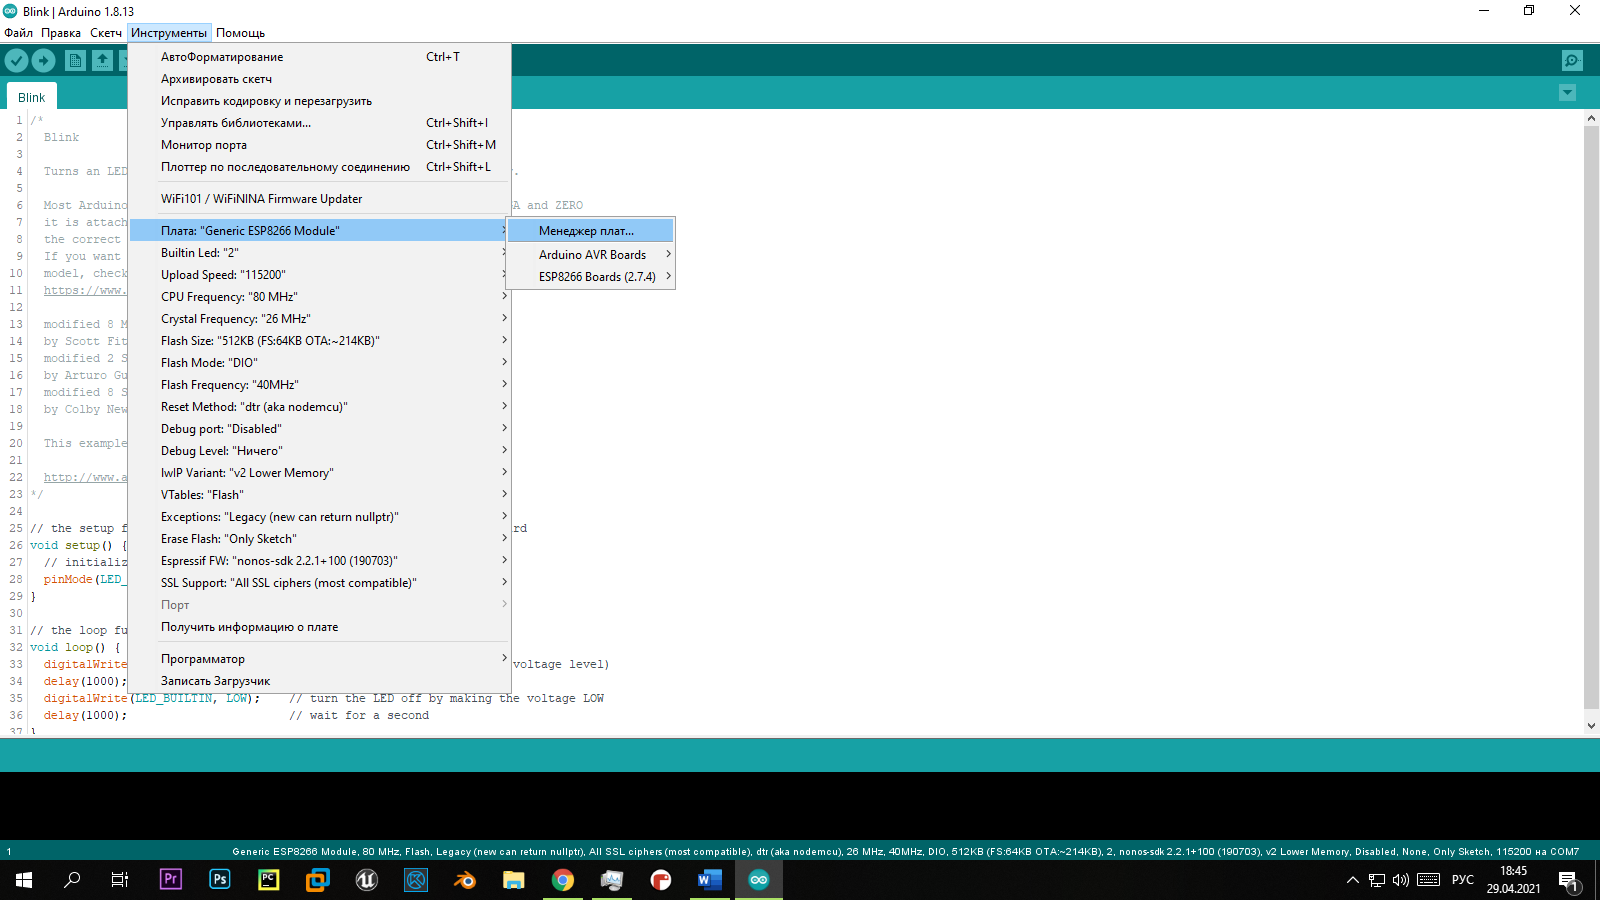Viewport: 1600px width, 900px height.
Task: Click the editor vertical scrollbar thumb
Action: (x=1591, y=417)
